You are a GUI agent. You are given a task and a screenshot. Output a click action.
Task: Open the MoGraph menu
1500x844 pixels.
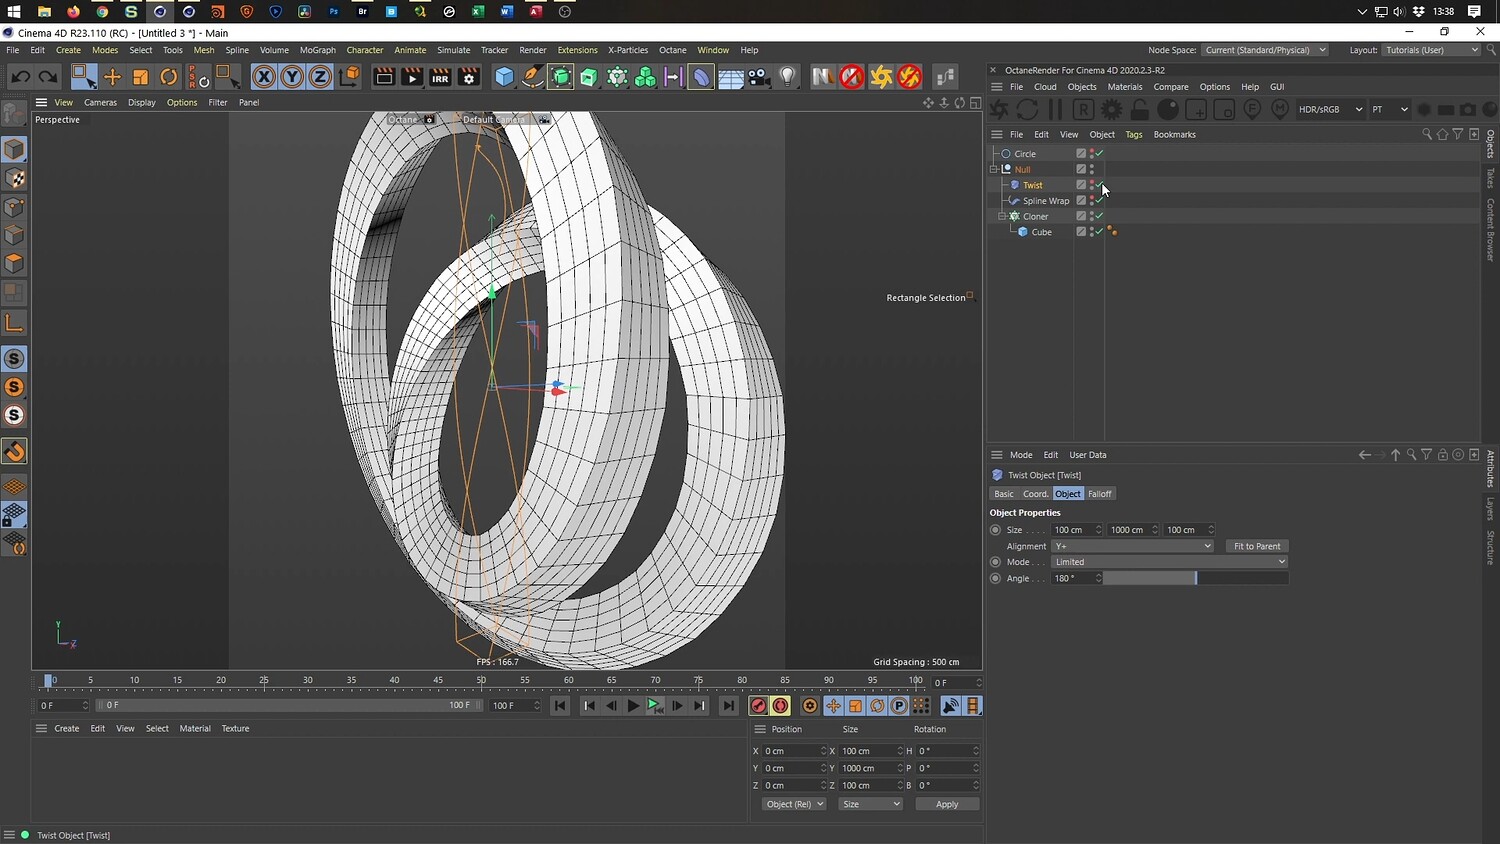coord(317,50)
